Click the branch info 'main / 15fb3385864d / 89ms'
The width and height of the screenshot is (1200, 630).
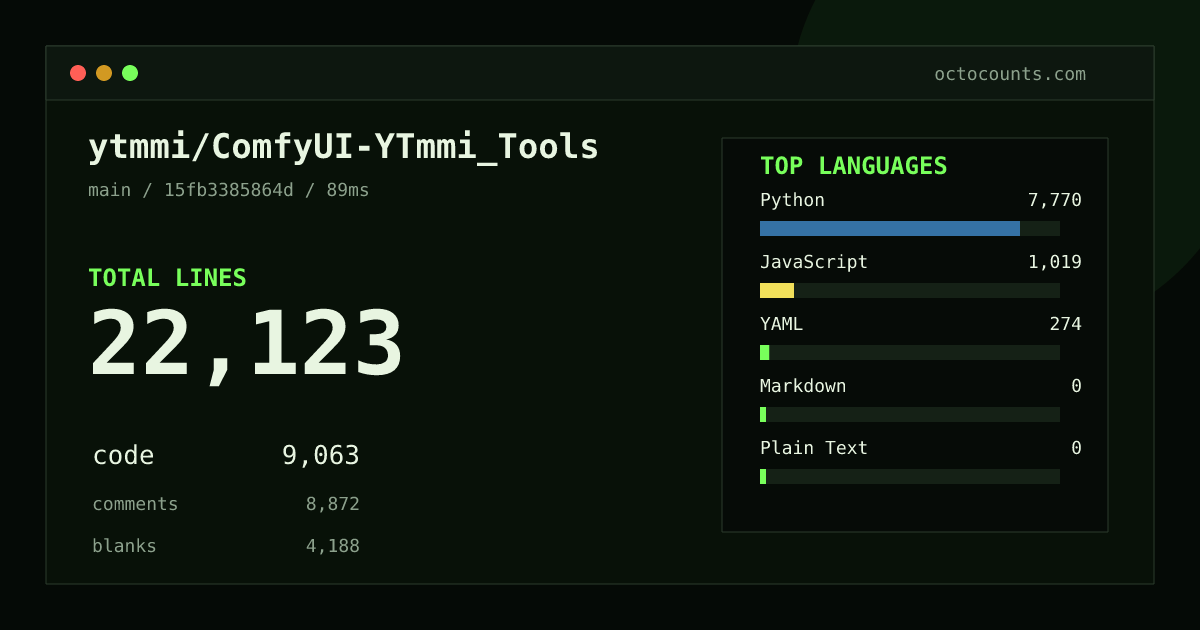point(228,190)
